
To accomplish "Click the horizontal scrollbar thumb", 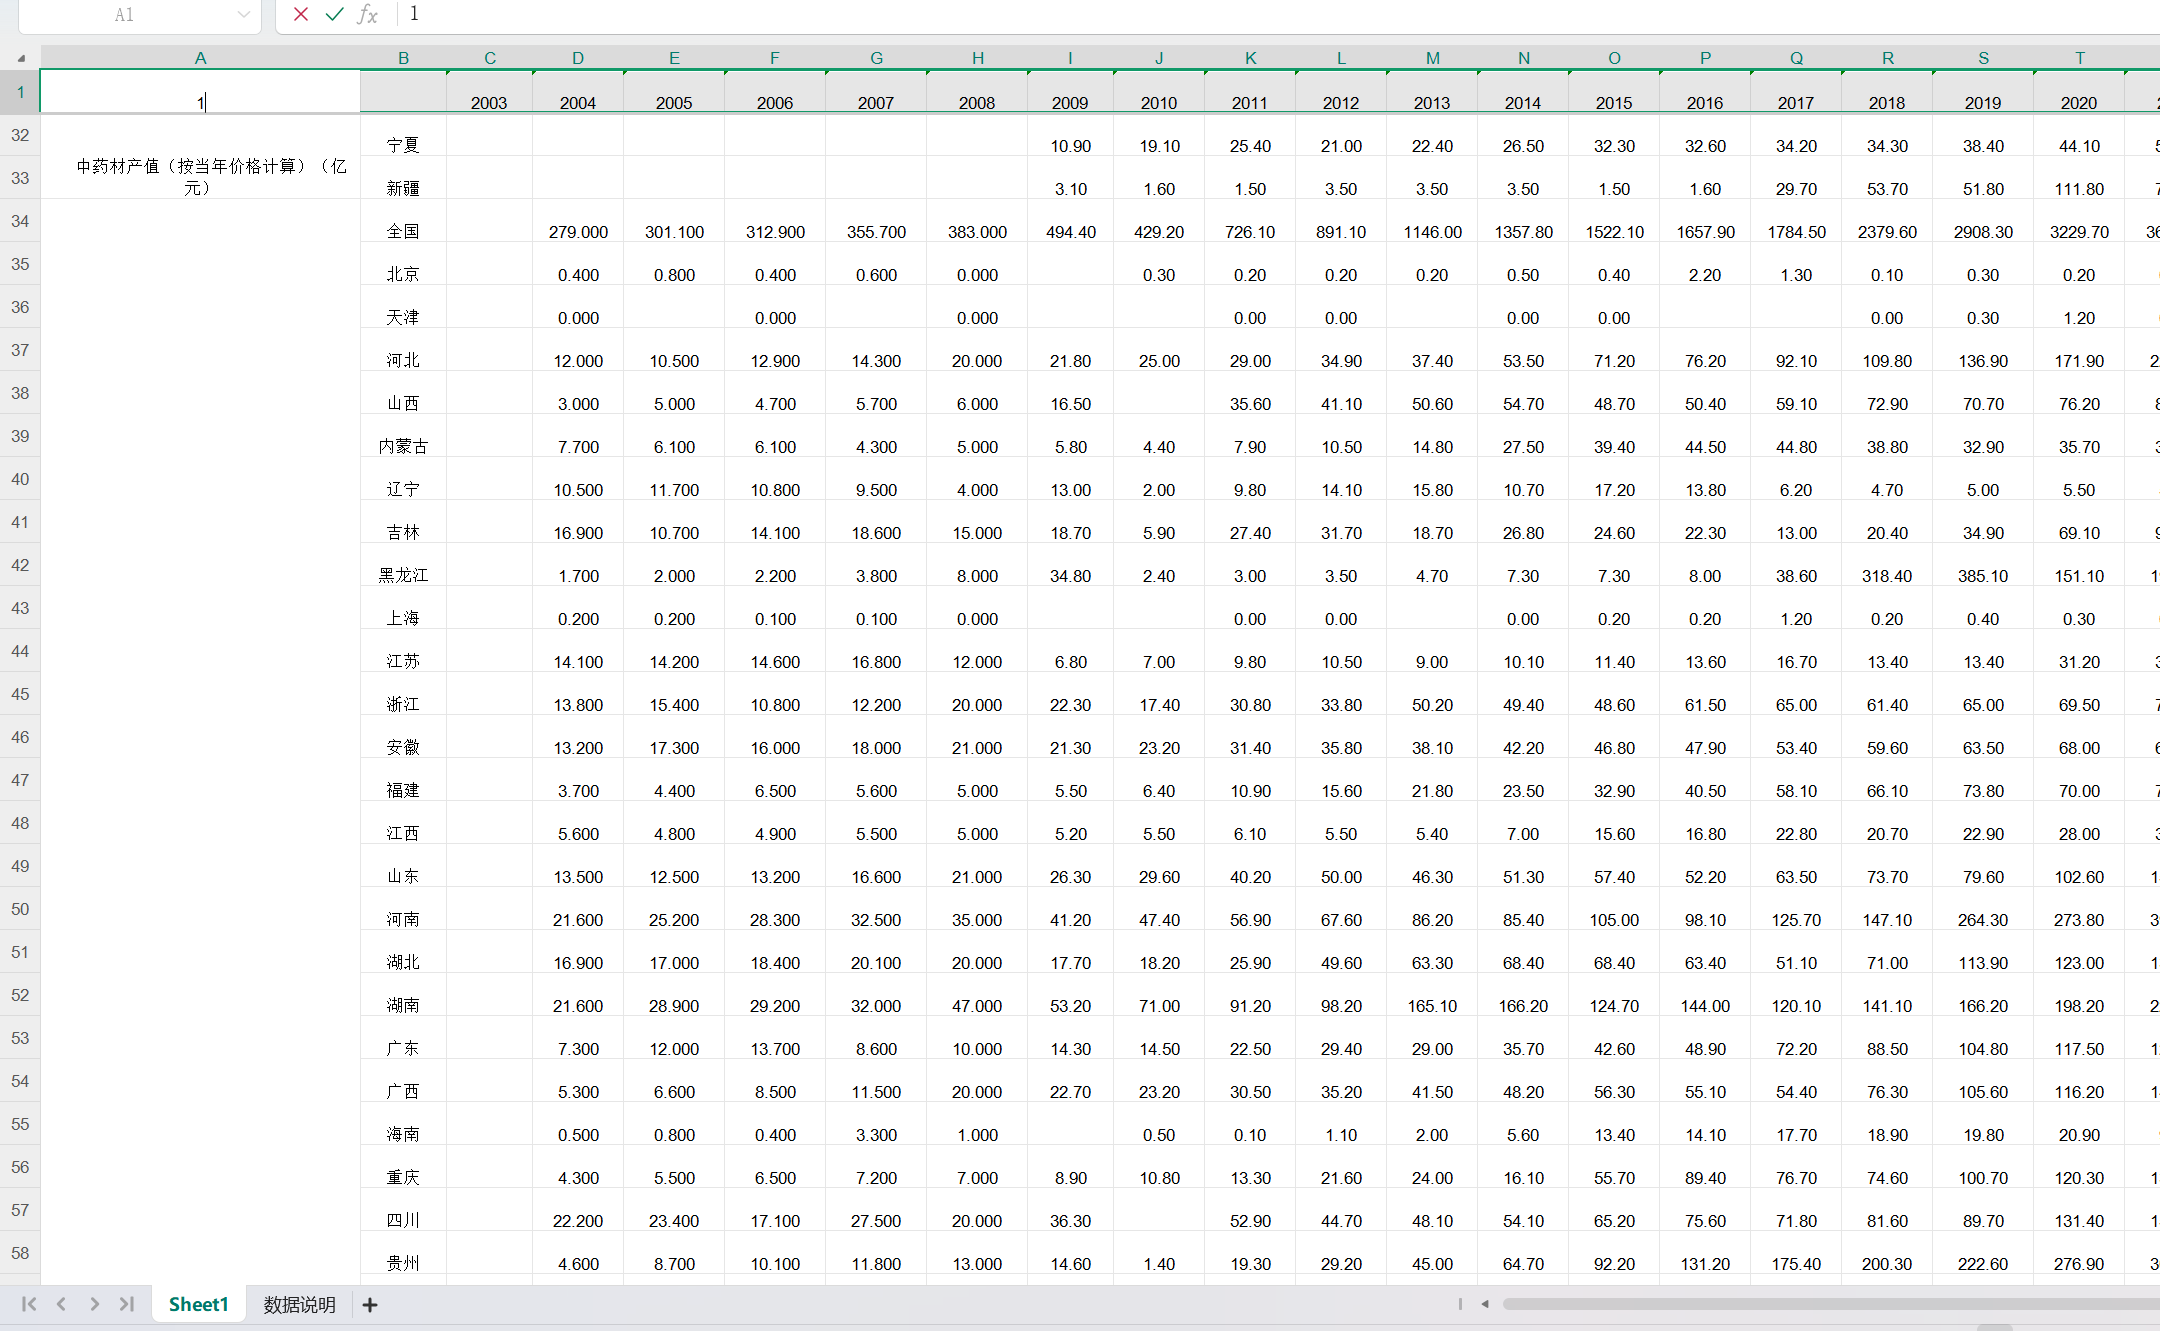I will [x=1830, y=1304].
